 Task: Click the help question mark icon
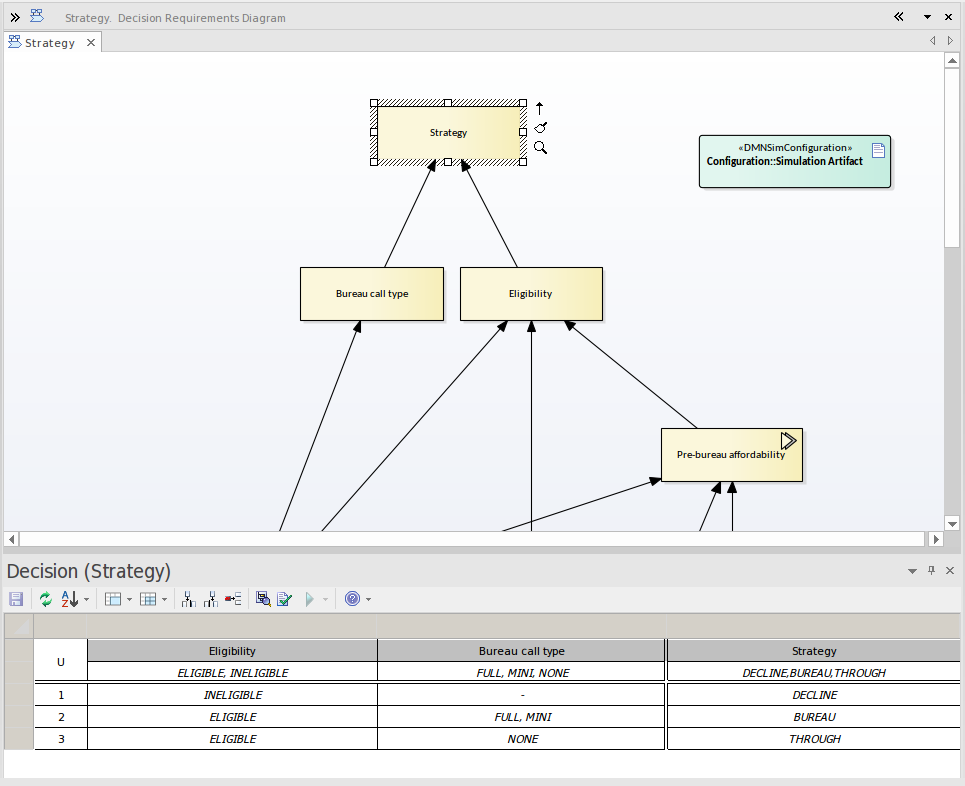coord(352,599)
